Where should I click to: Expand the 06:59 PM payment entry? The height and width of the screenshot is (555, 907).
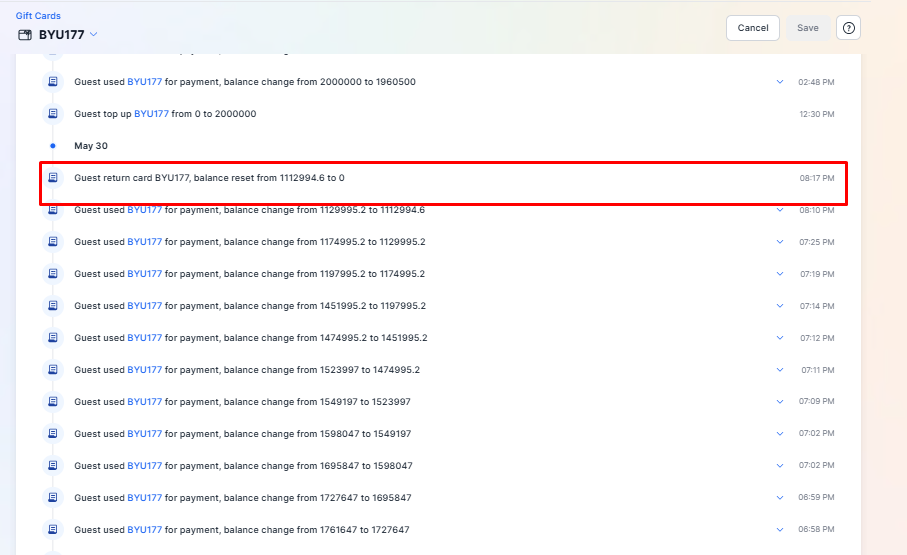coord(780,498)
